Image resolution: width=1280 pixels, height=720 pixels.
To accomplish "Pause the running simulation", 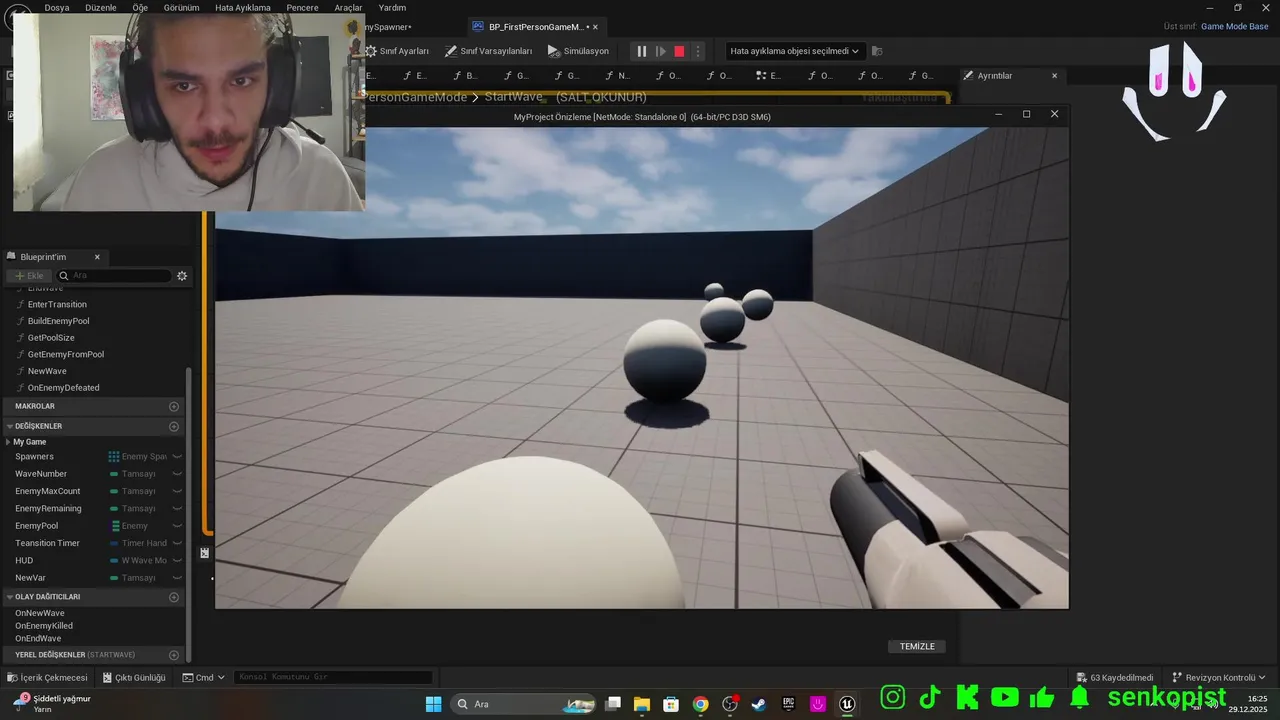I will click(x=642, y=51).
